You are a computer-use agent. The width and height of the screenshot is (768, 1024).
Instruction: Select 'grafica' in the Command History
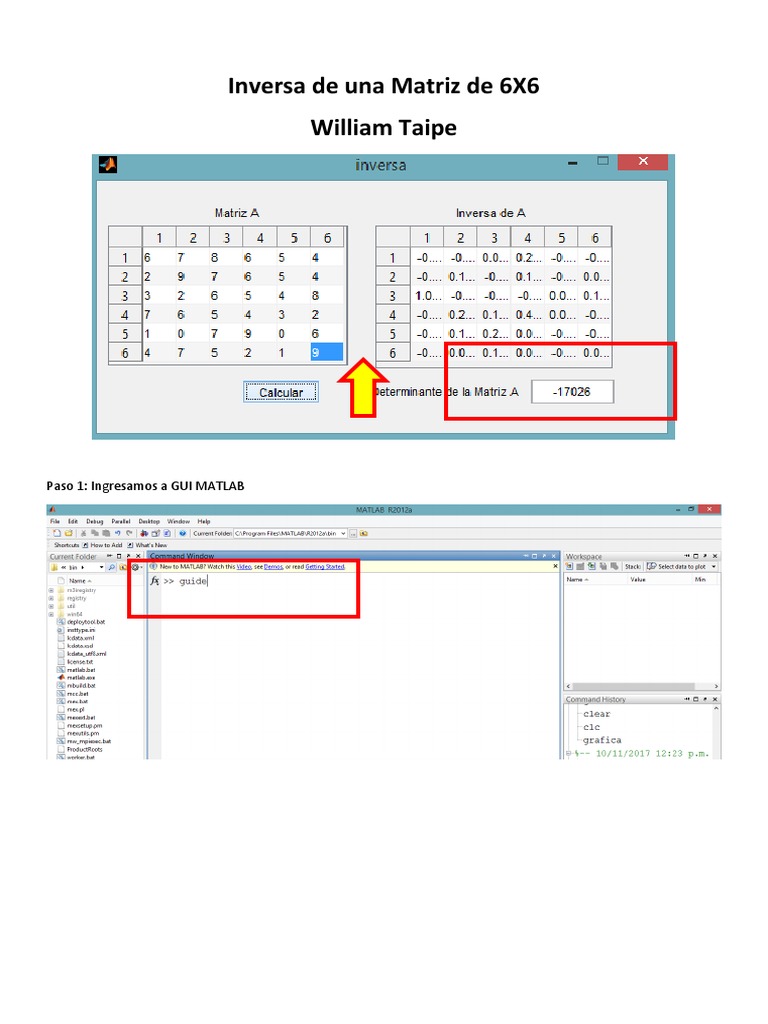tap(601, 740)
